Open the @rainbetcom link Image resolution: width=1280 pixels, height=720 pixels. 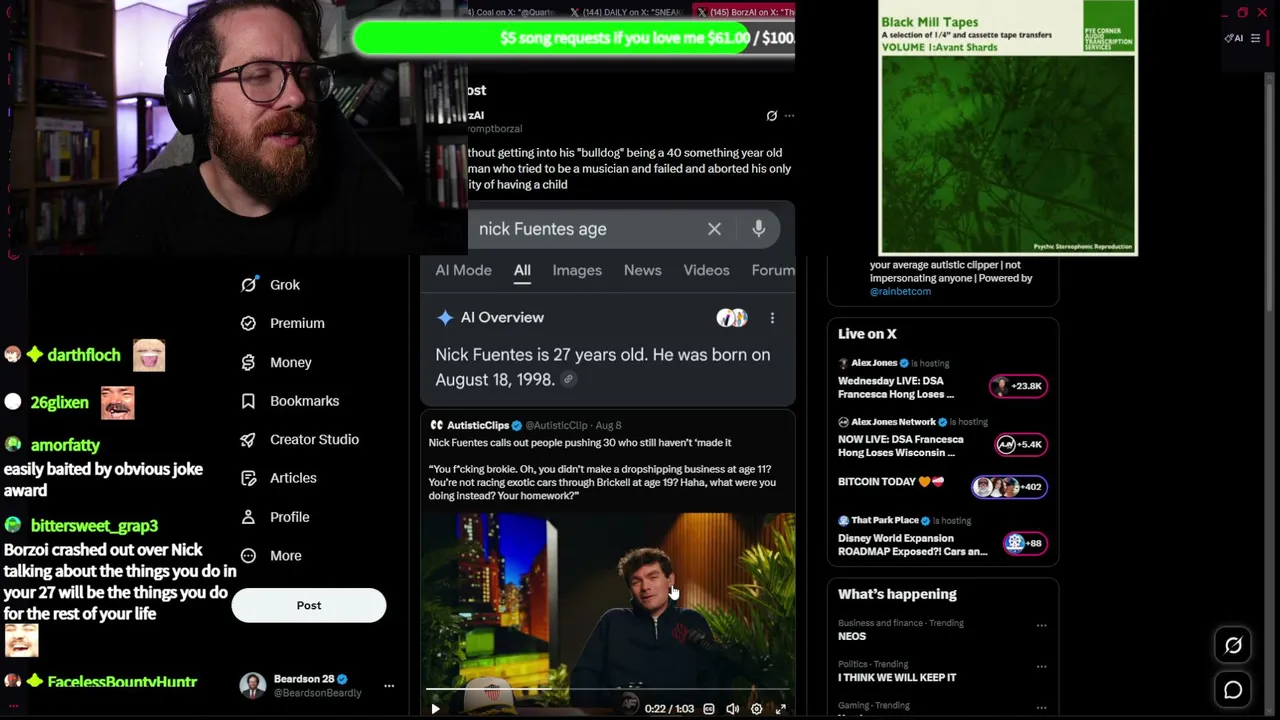pyautogui.click(x=900, y=291)
